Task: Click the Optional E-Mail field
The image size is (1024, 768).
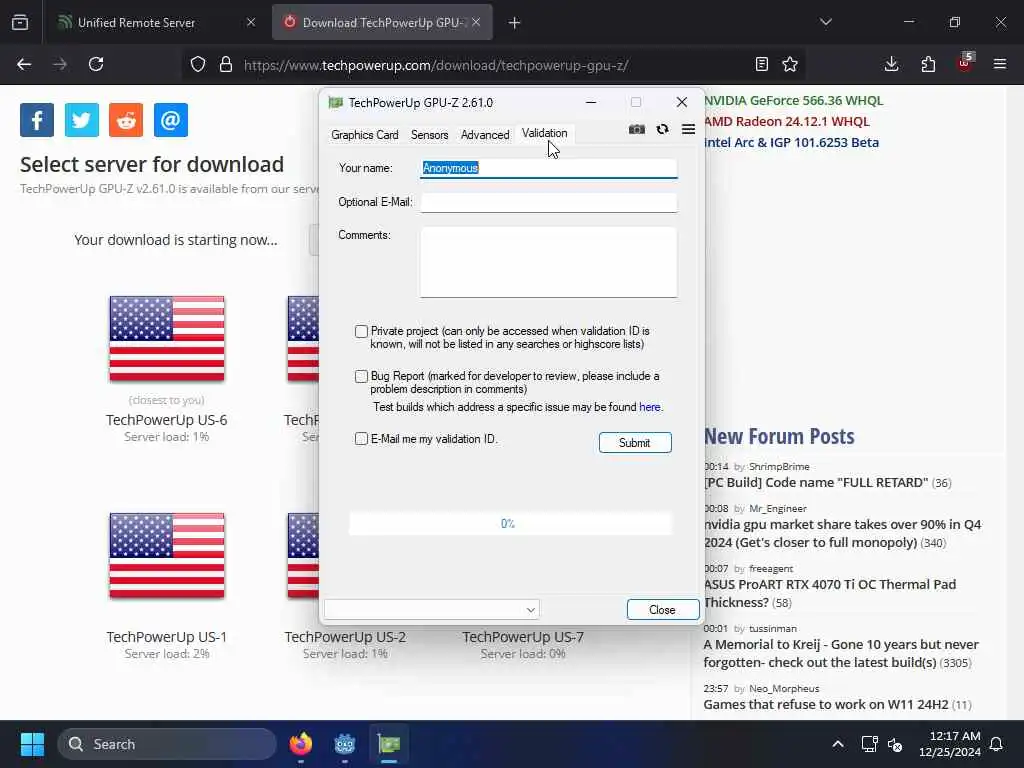Action: [x=549, y=202]
